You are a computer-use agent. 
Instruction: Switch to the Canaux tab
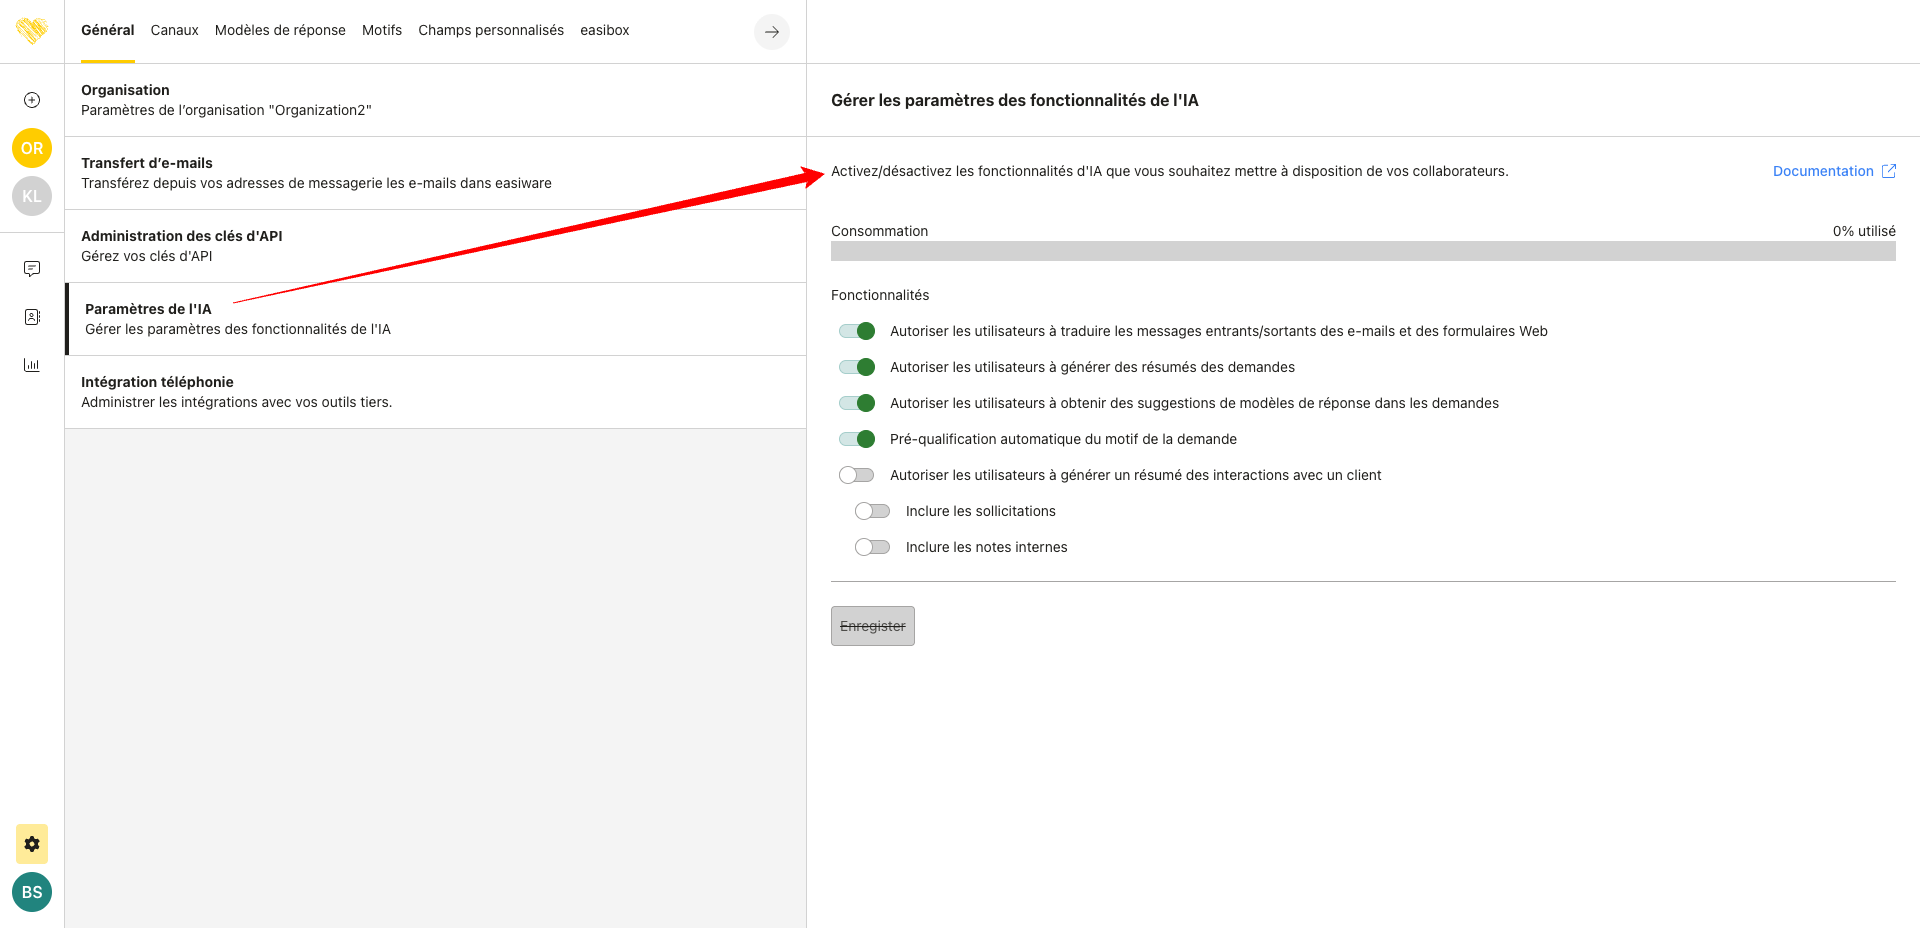pos(174,30)
